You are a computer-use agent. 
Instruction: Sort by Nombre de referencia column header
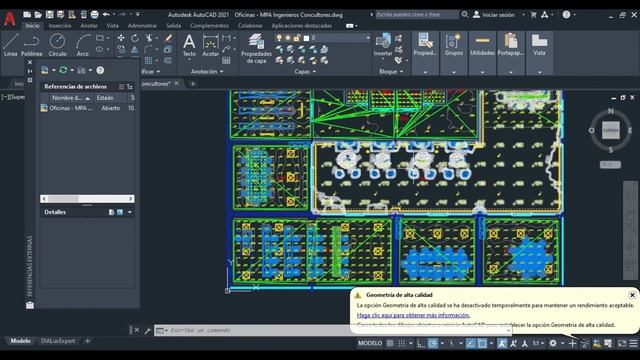(67, 98)
